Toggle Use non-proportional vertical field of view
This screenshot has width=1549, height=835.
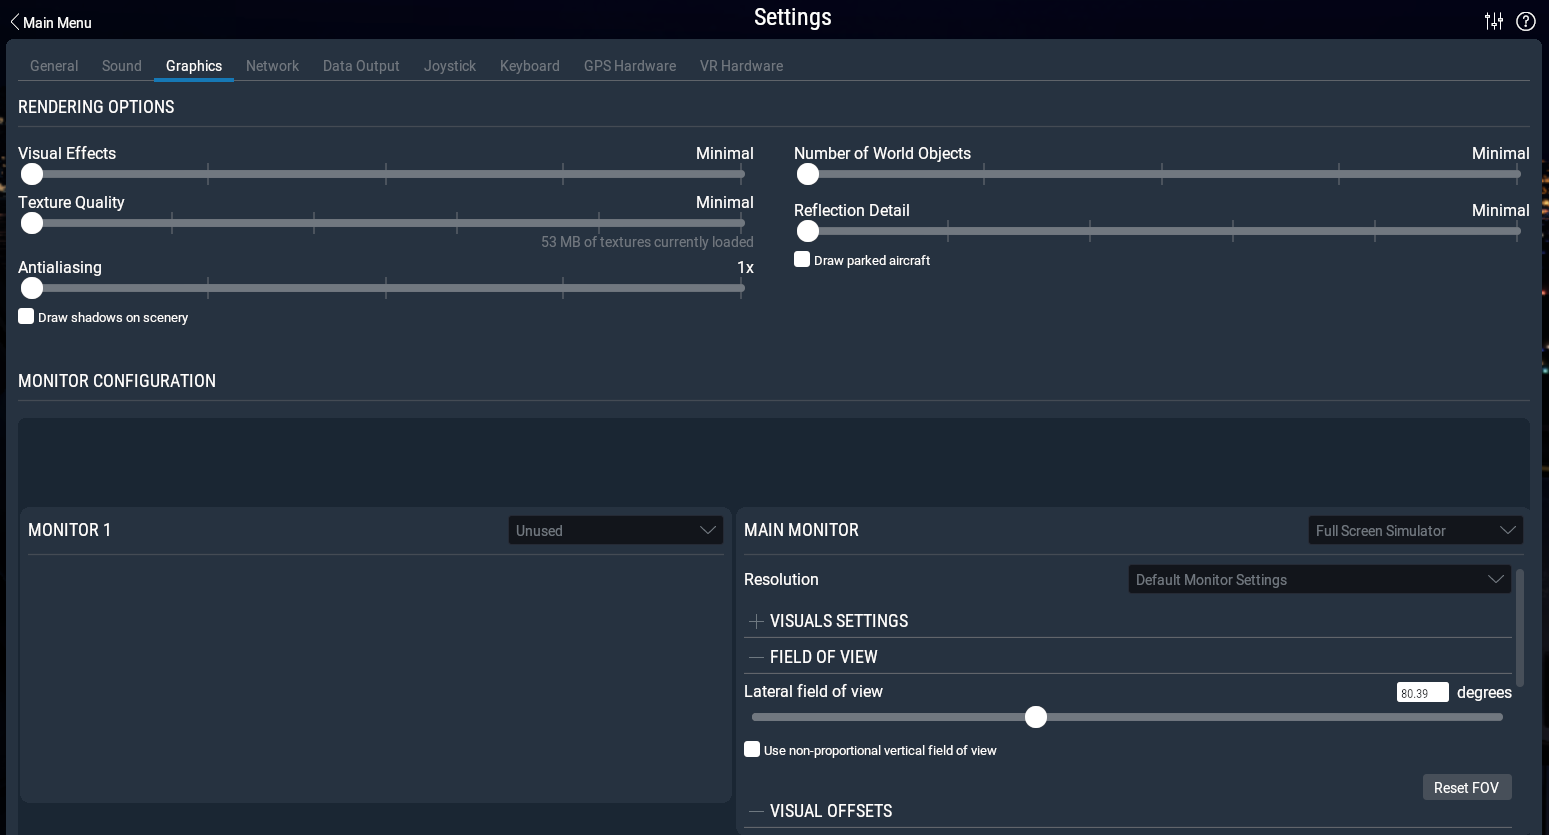[x=752, y=749]
